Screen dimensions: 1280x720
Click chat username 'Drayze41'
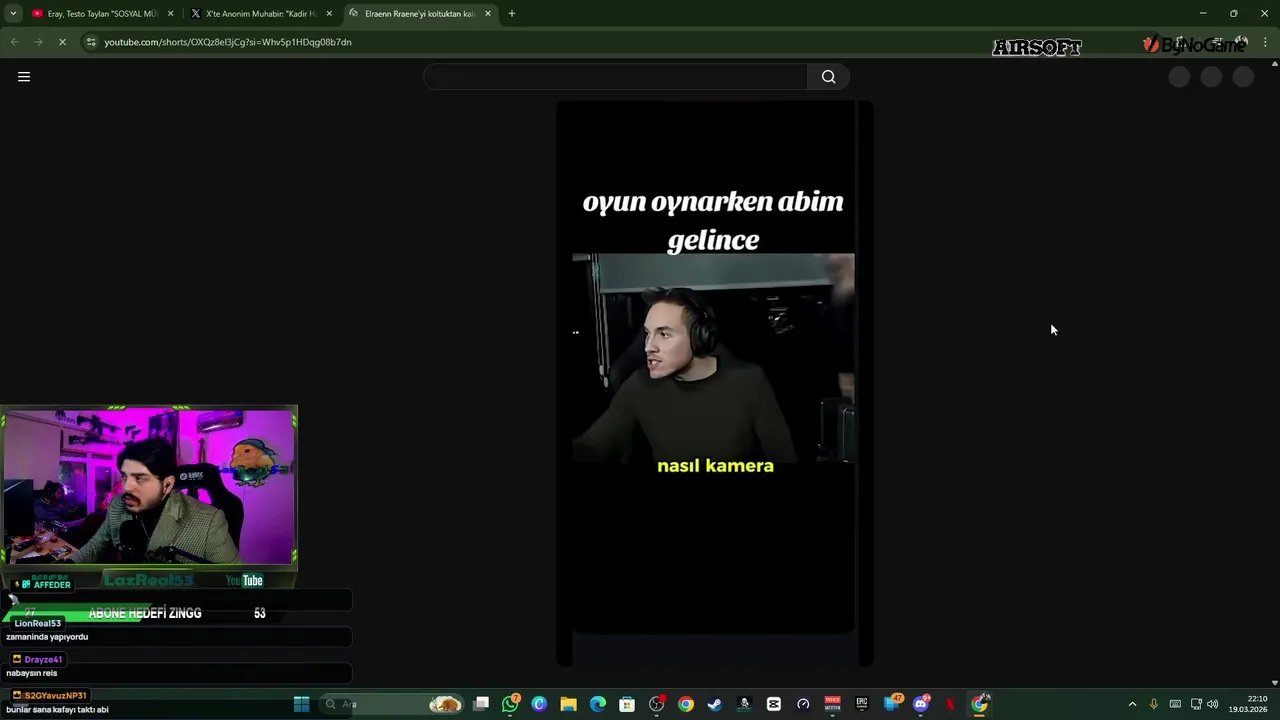click(43, 660)
